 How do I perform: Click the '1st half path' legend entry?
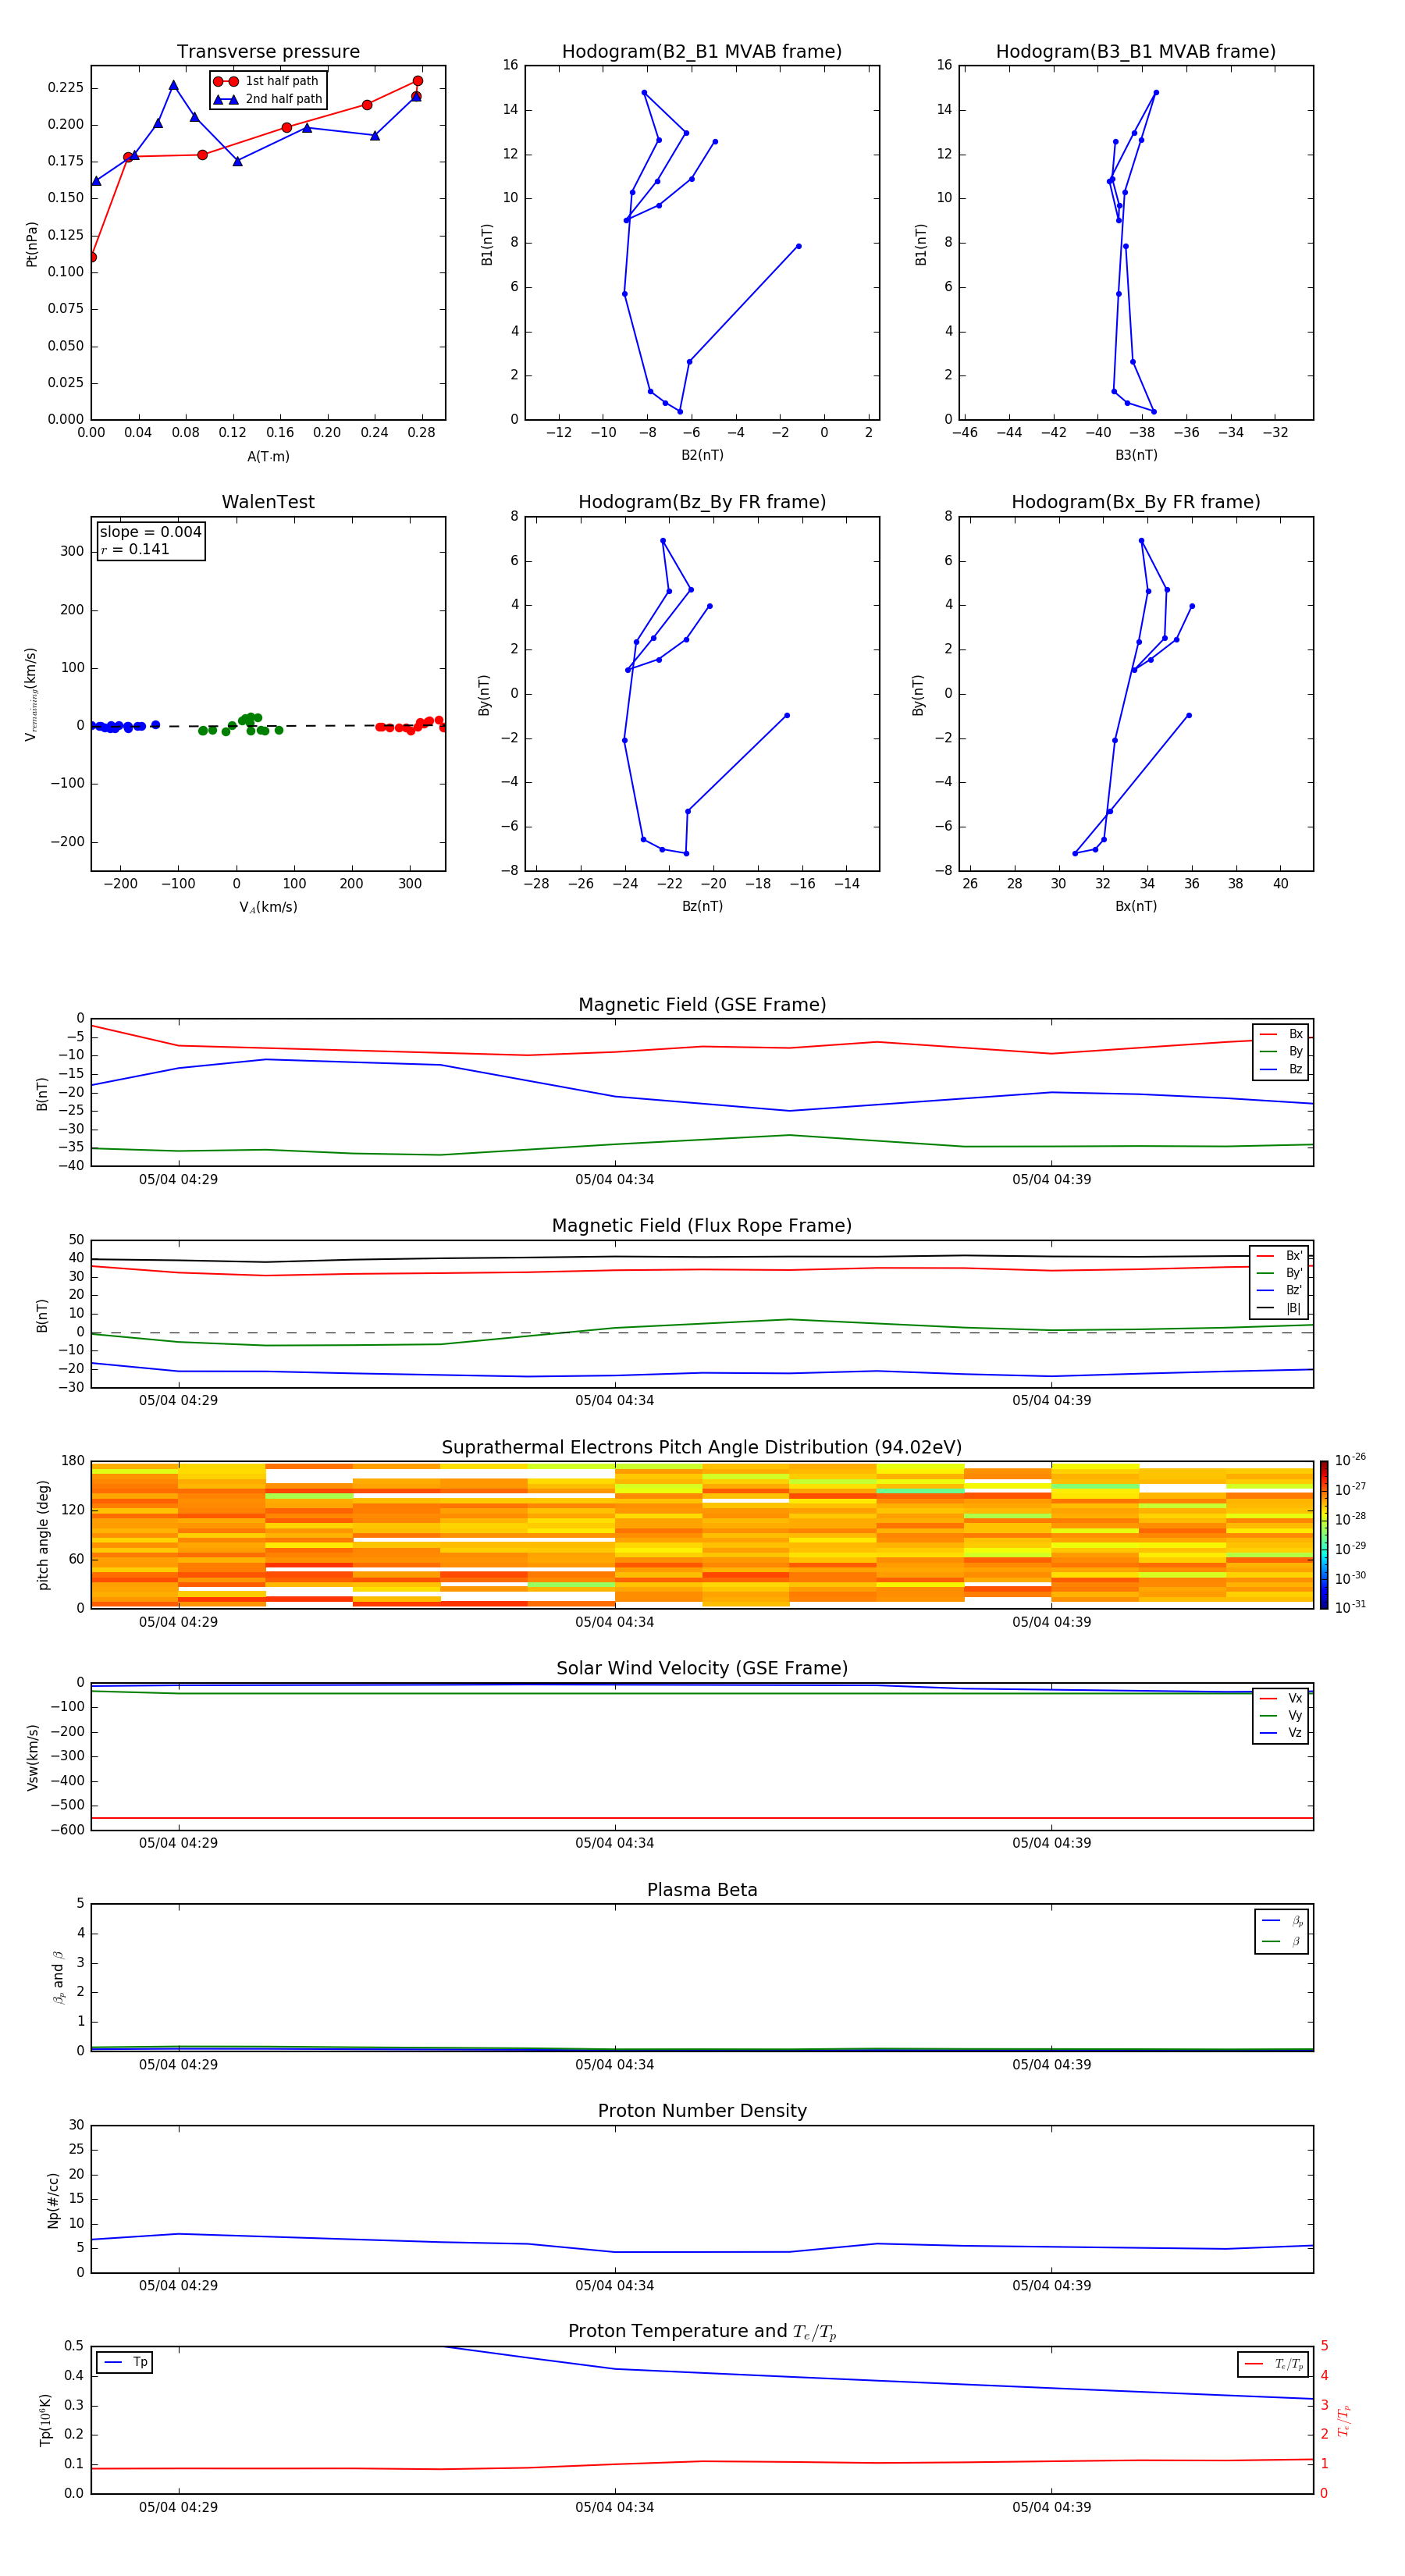[267, 81]
